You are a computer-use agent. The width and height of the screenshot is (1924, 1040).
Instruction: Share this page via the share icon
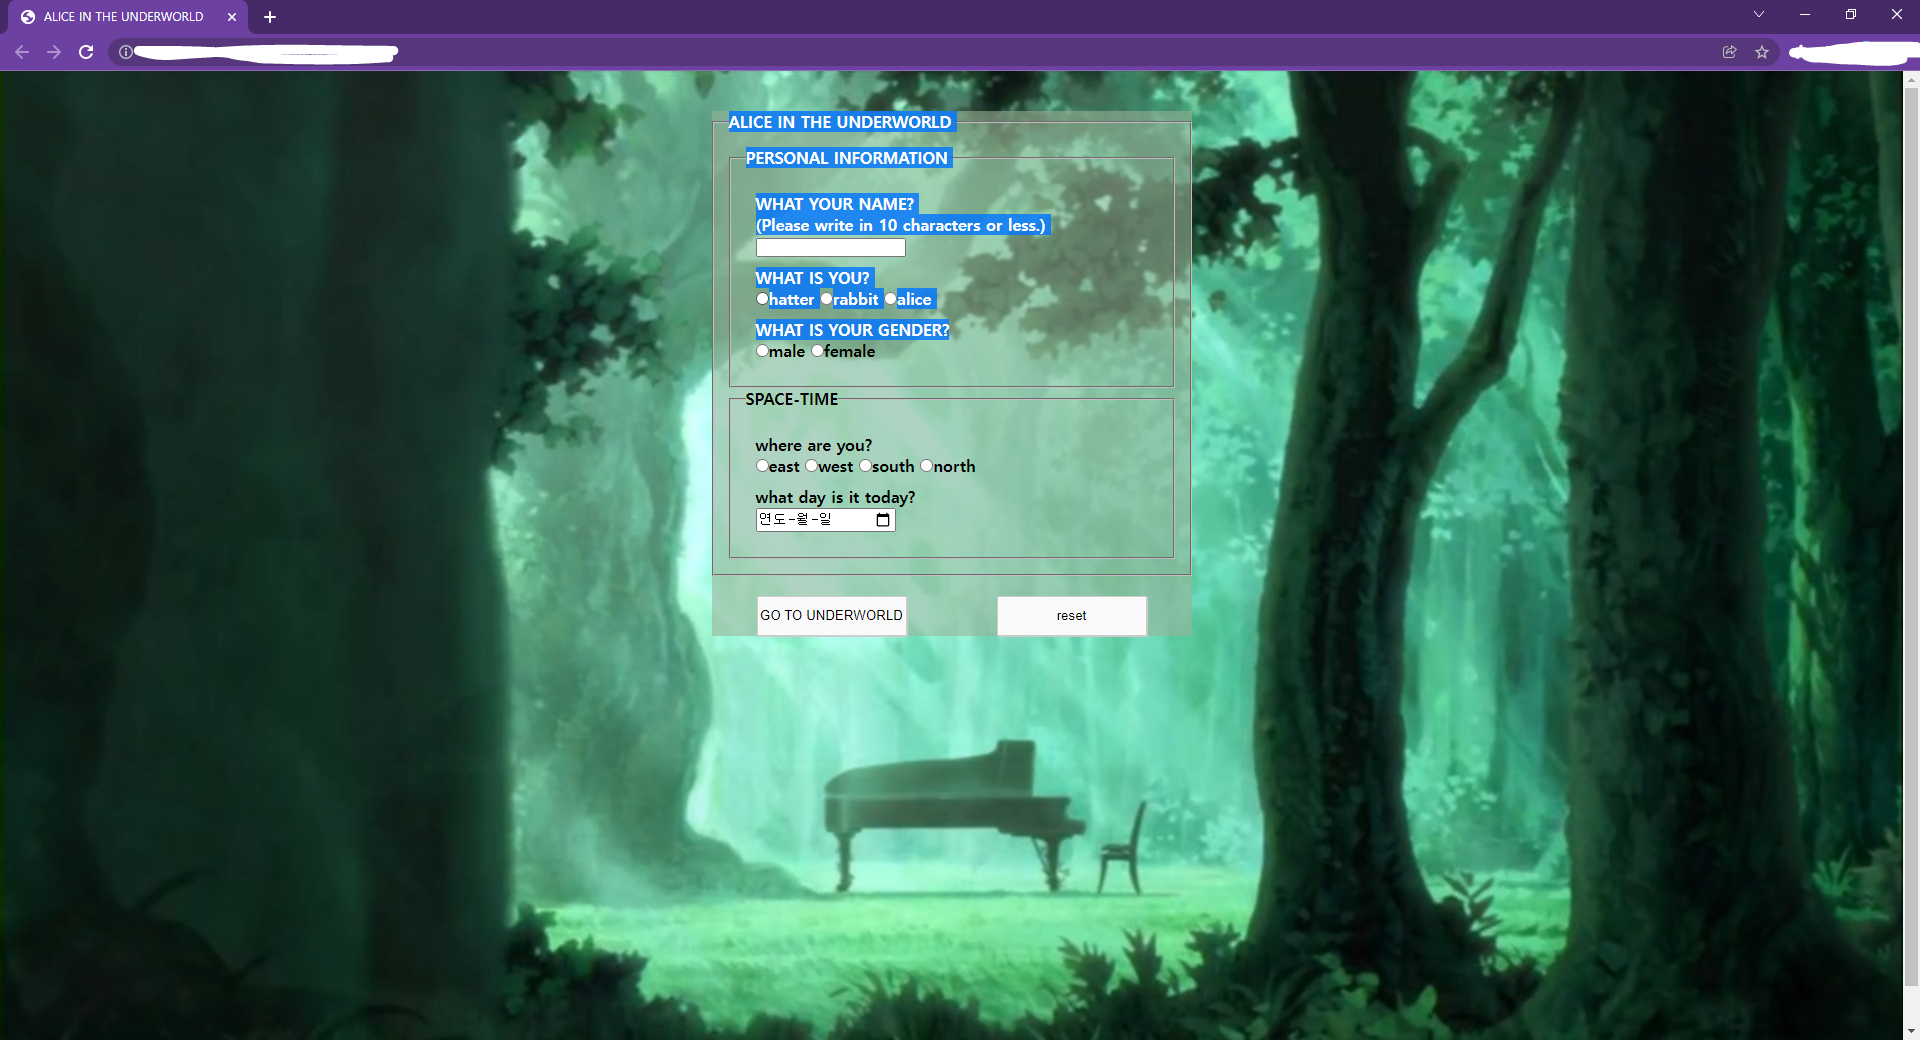click(x=1730, y=52)
